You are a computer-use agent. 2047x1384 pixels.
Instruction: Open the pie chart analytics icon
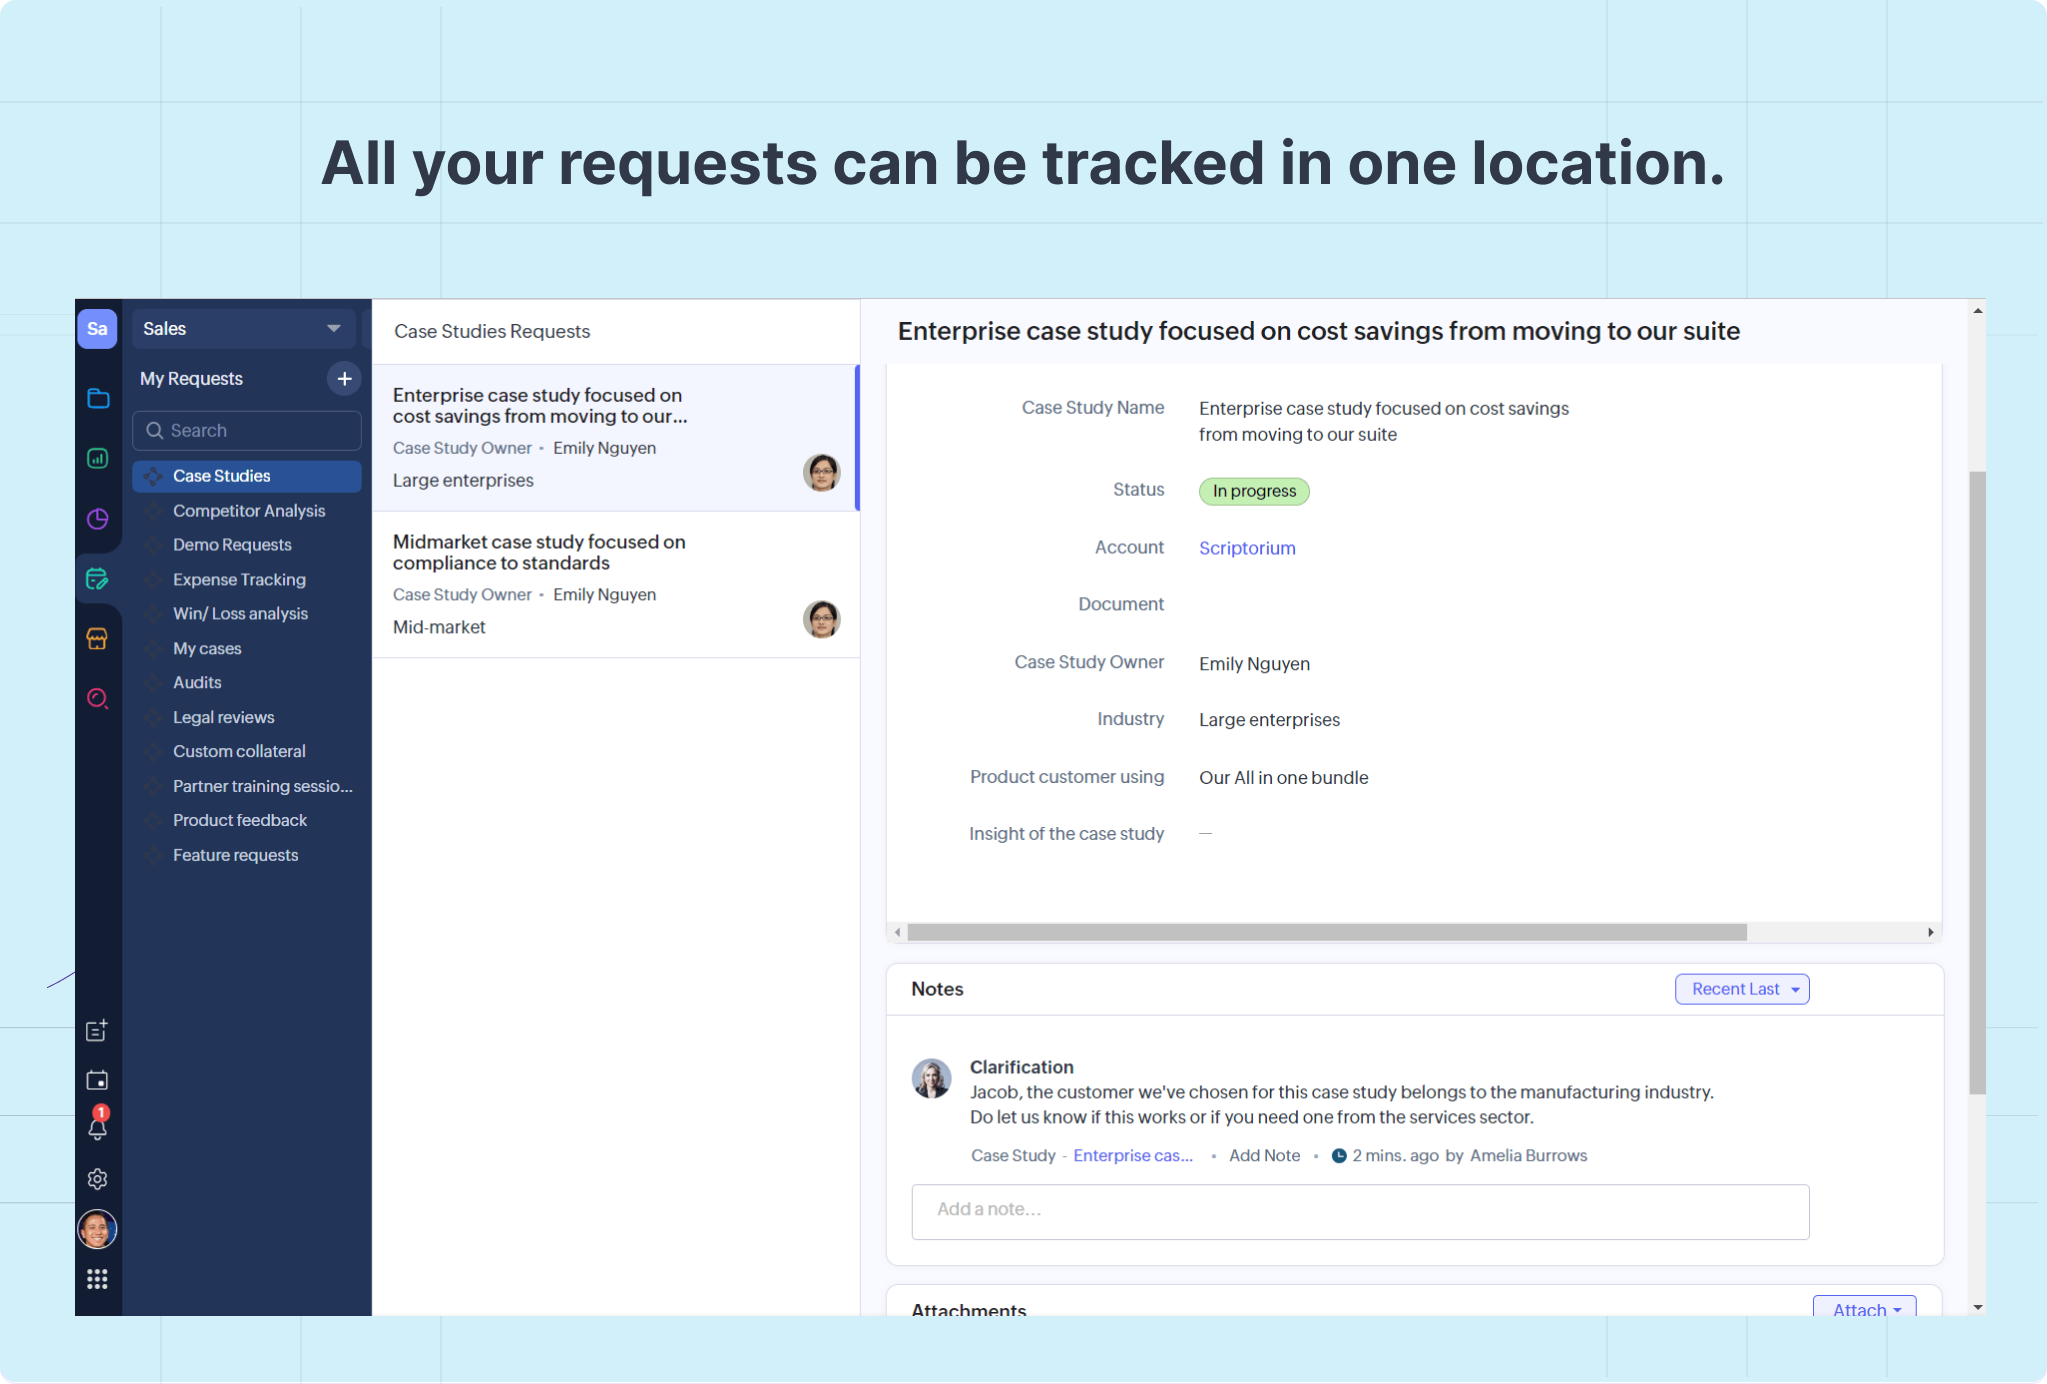tap(98, 519)
